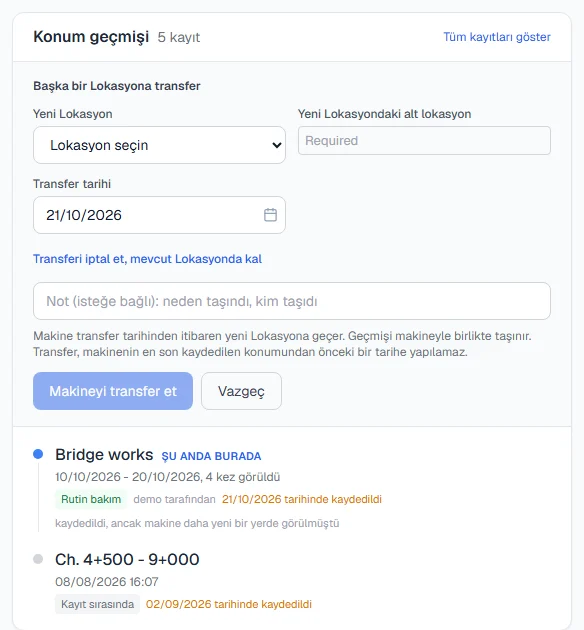Click the ŞU ANDA BURADA badge
The image size is (584, 630).
[x=211, y=456]
